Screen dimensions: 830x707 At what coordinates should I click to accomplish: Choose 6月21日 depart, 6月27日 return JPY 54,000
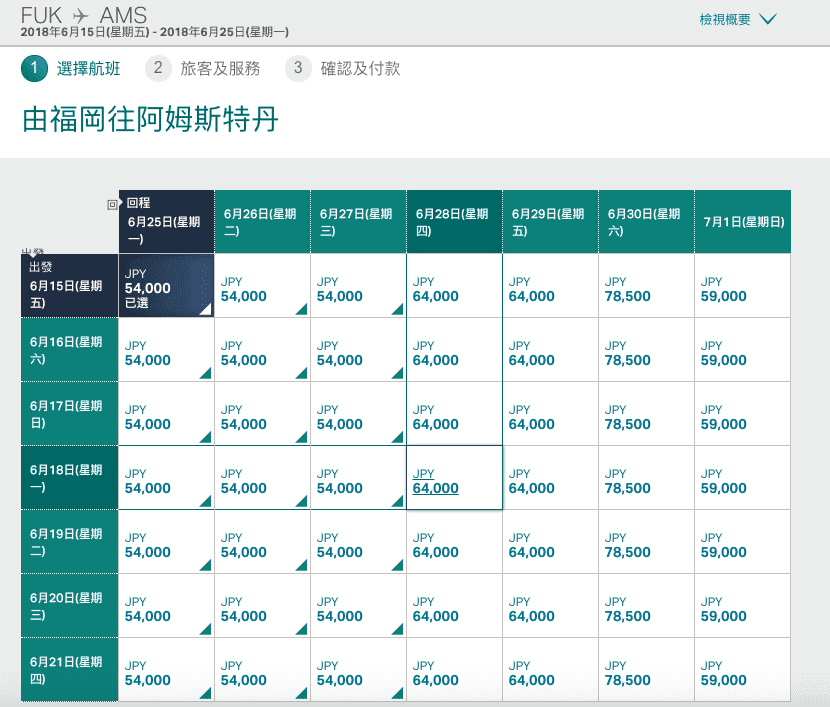(x=358, y=670)
